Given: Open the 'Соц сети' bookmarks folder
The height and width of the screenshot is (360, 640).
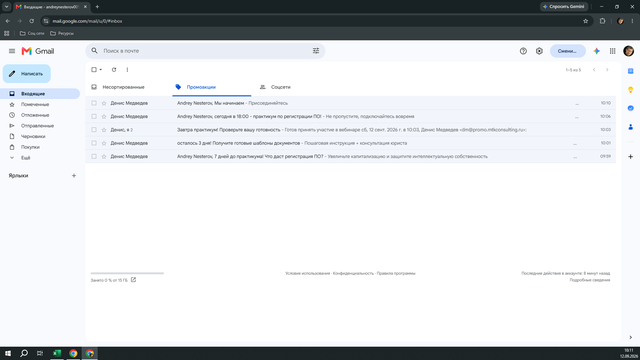Looking at the screenshot, I should click(32, 33).
